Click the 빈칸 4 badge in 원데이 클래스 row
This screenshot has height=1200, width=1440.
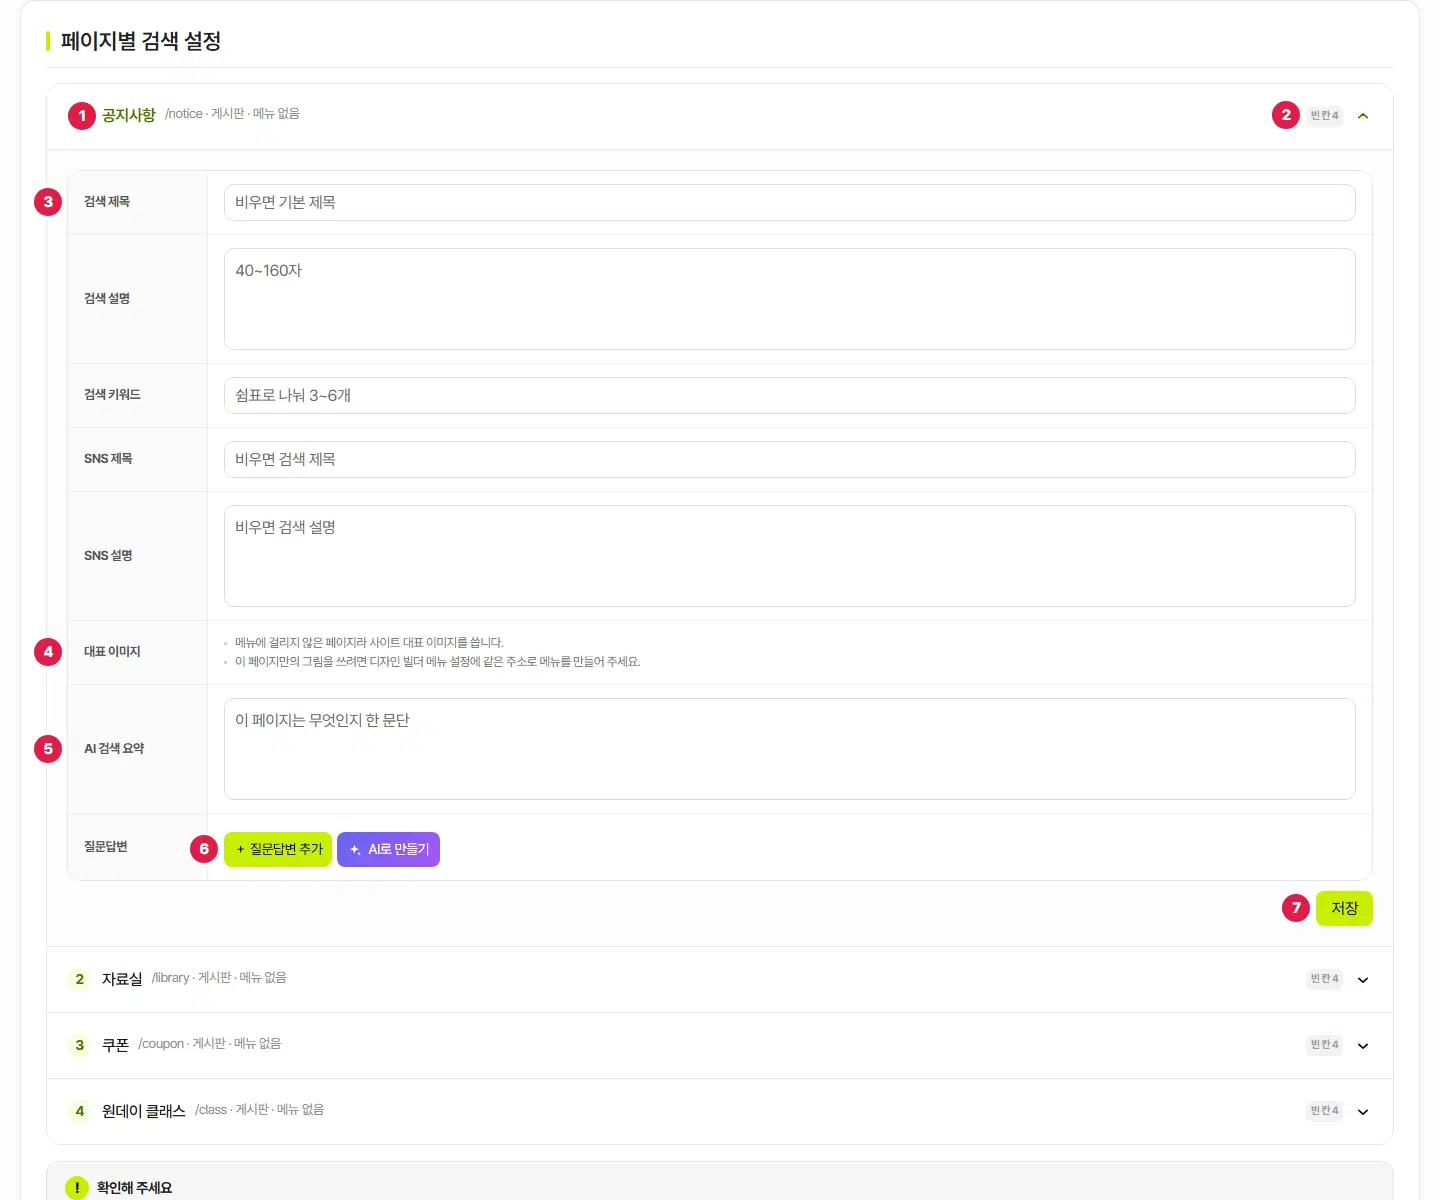click(1324, 1111)
